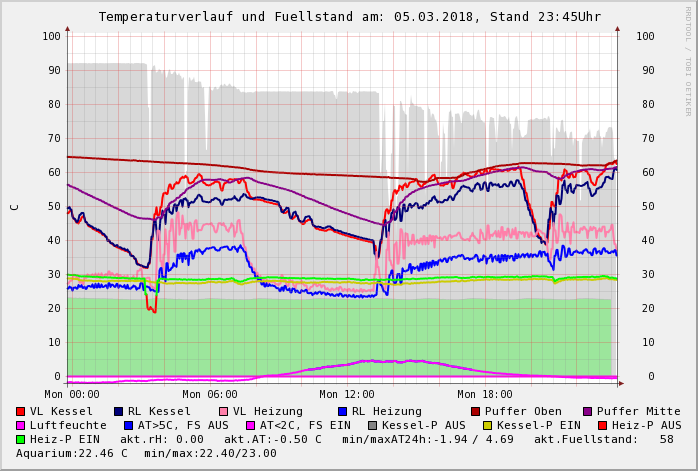Select the blue RL Heizung legend swatch
The width and height of the screenshot is (698, 471).
click(342, 411)
